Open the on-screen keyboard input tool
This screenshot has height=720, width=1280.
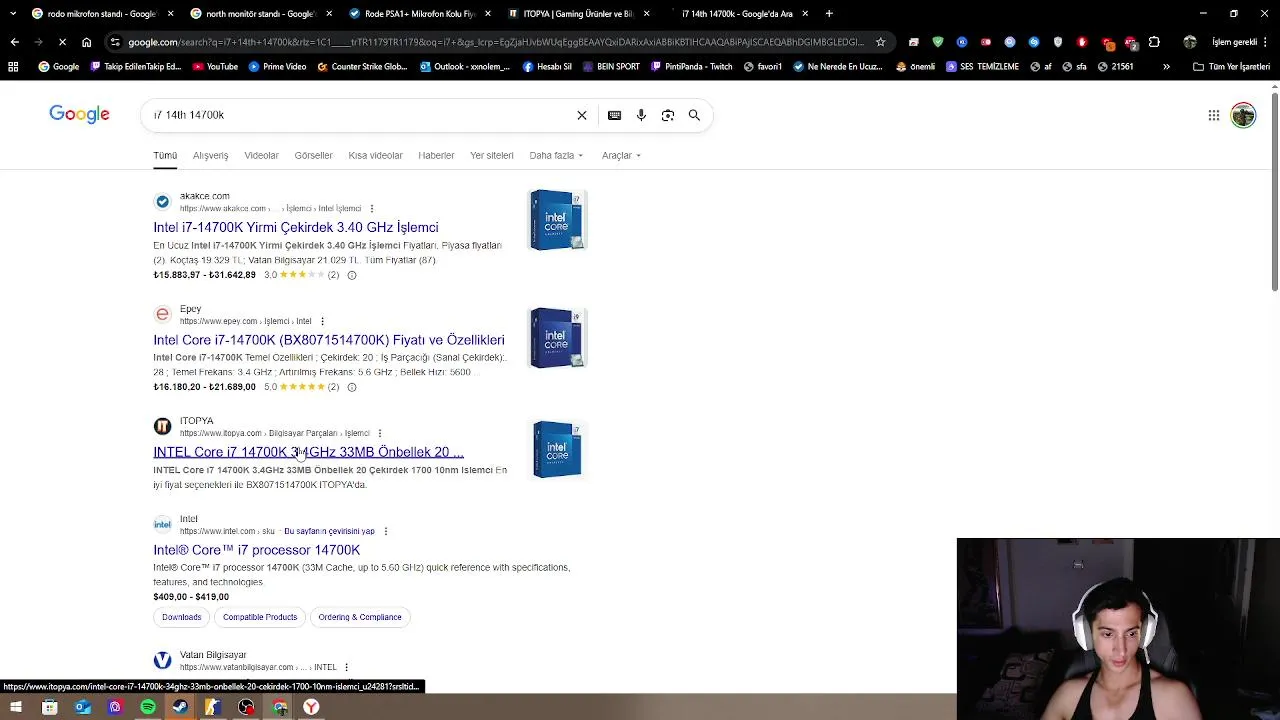614,115
